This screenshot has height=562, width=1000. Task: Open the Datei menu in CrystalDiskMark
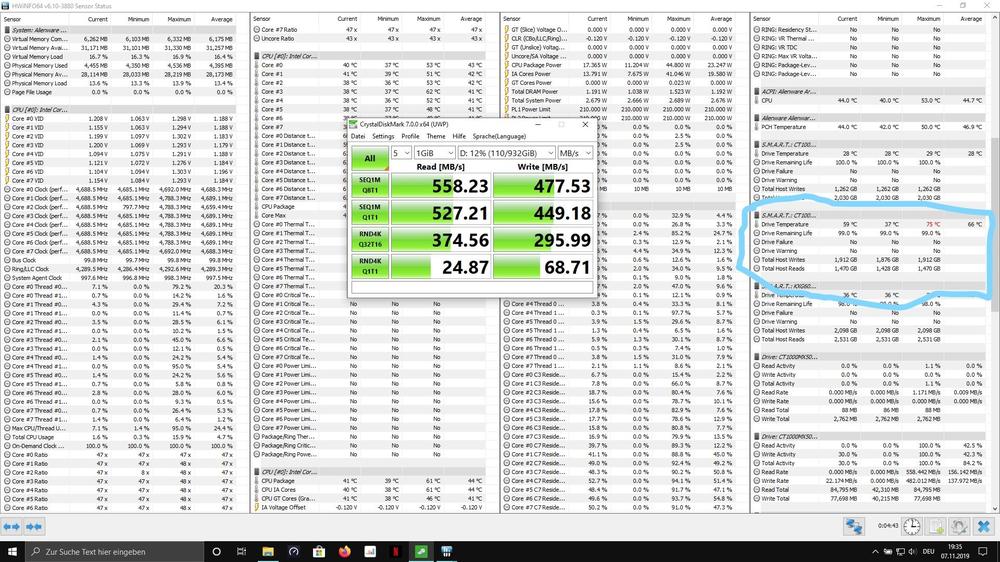(x=357, y=136)
